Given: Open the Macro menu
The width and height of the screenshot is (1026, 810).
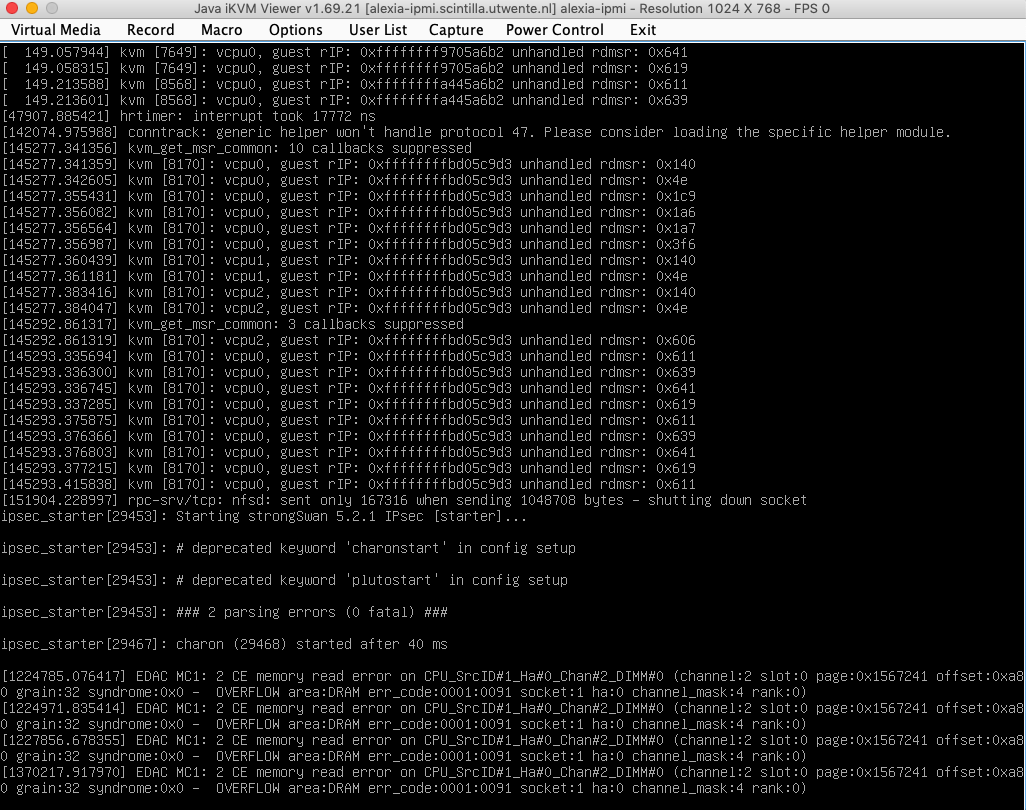Looking at the screenshot, I should 221,30.
